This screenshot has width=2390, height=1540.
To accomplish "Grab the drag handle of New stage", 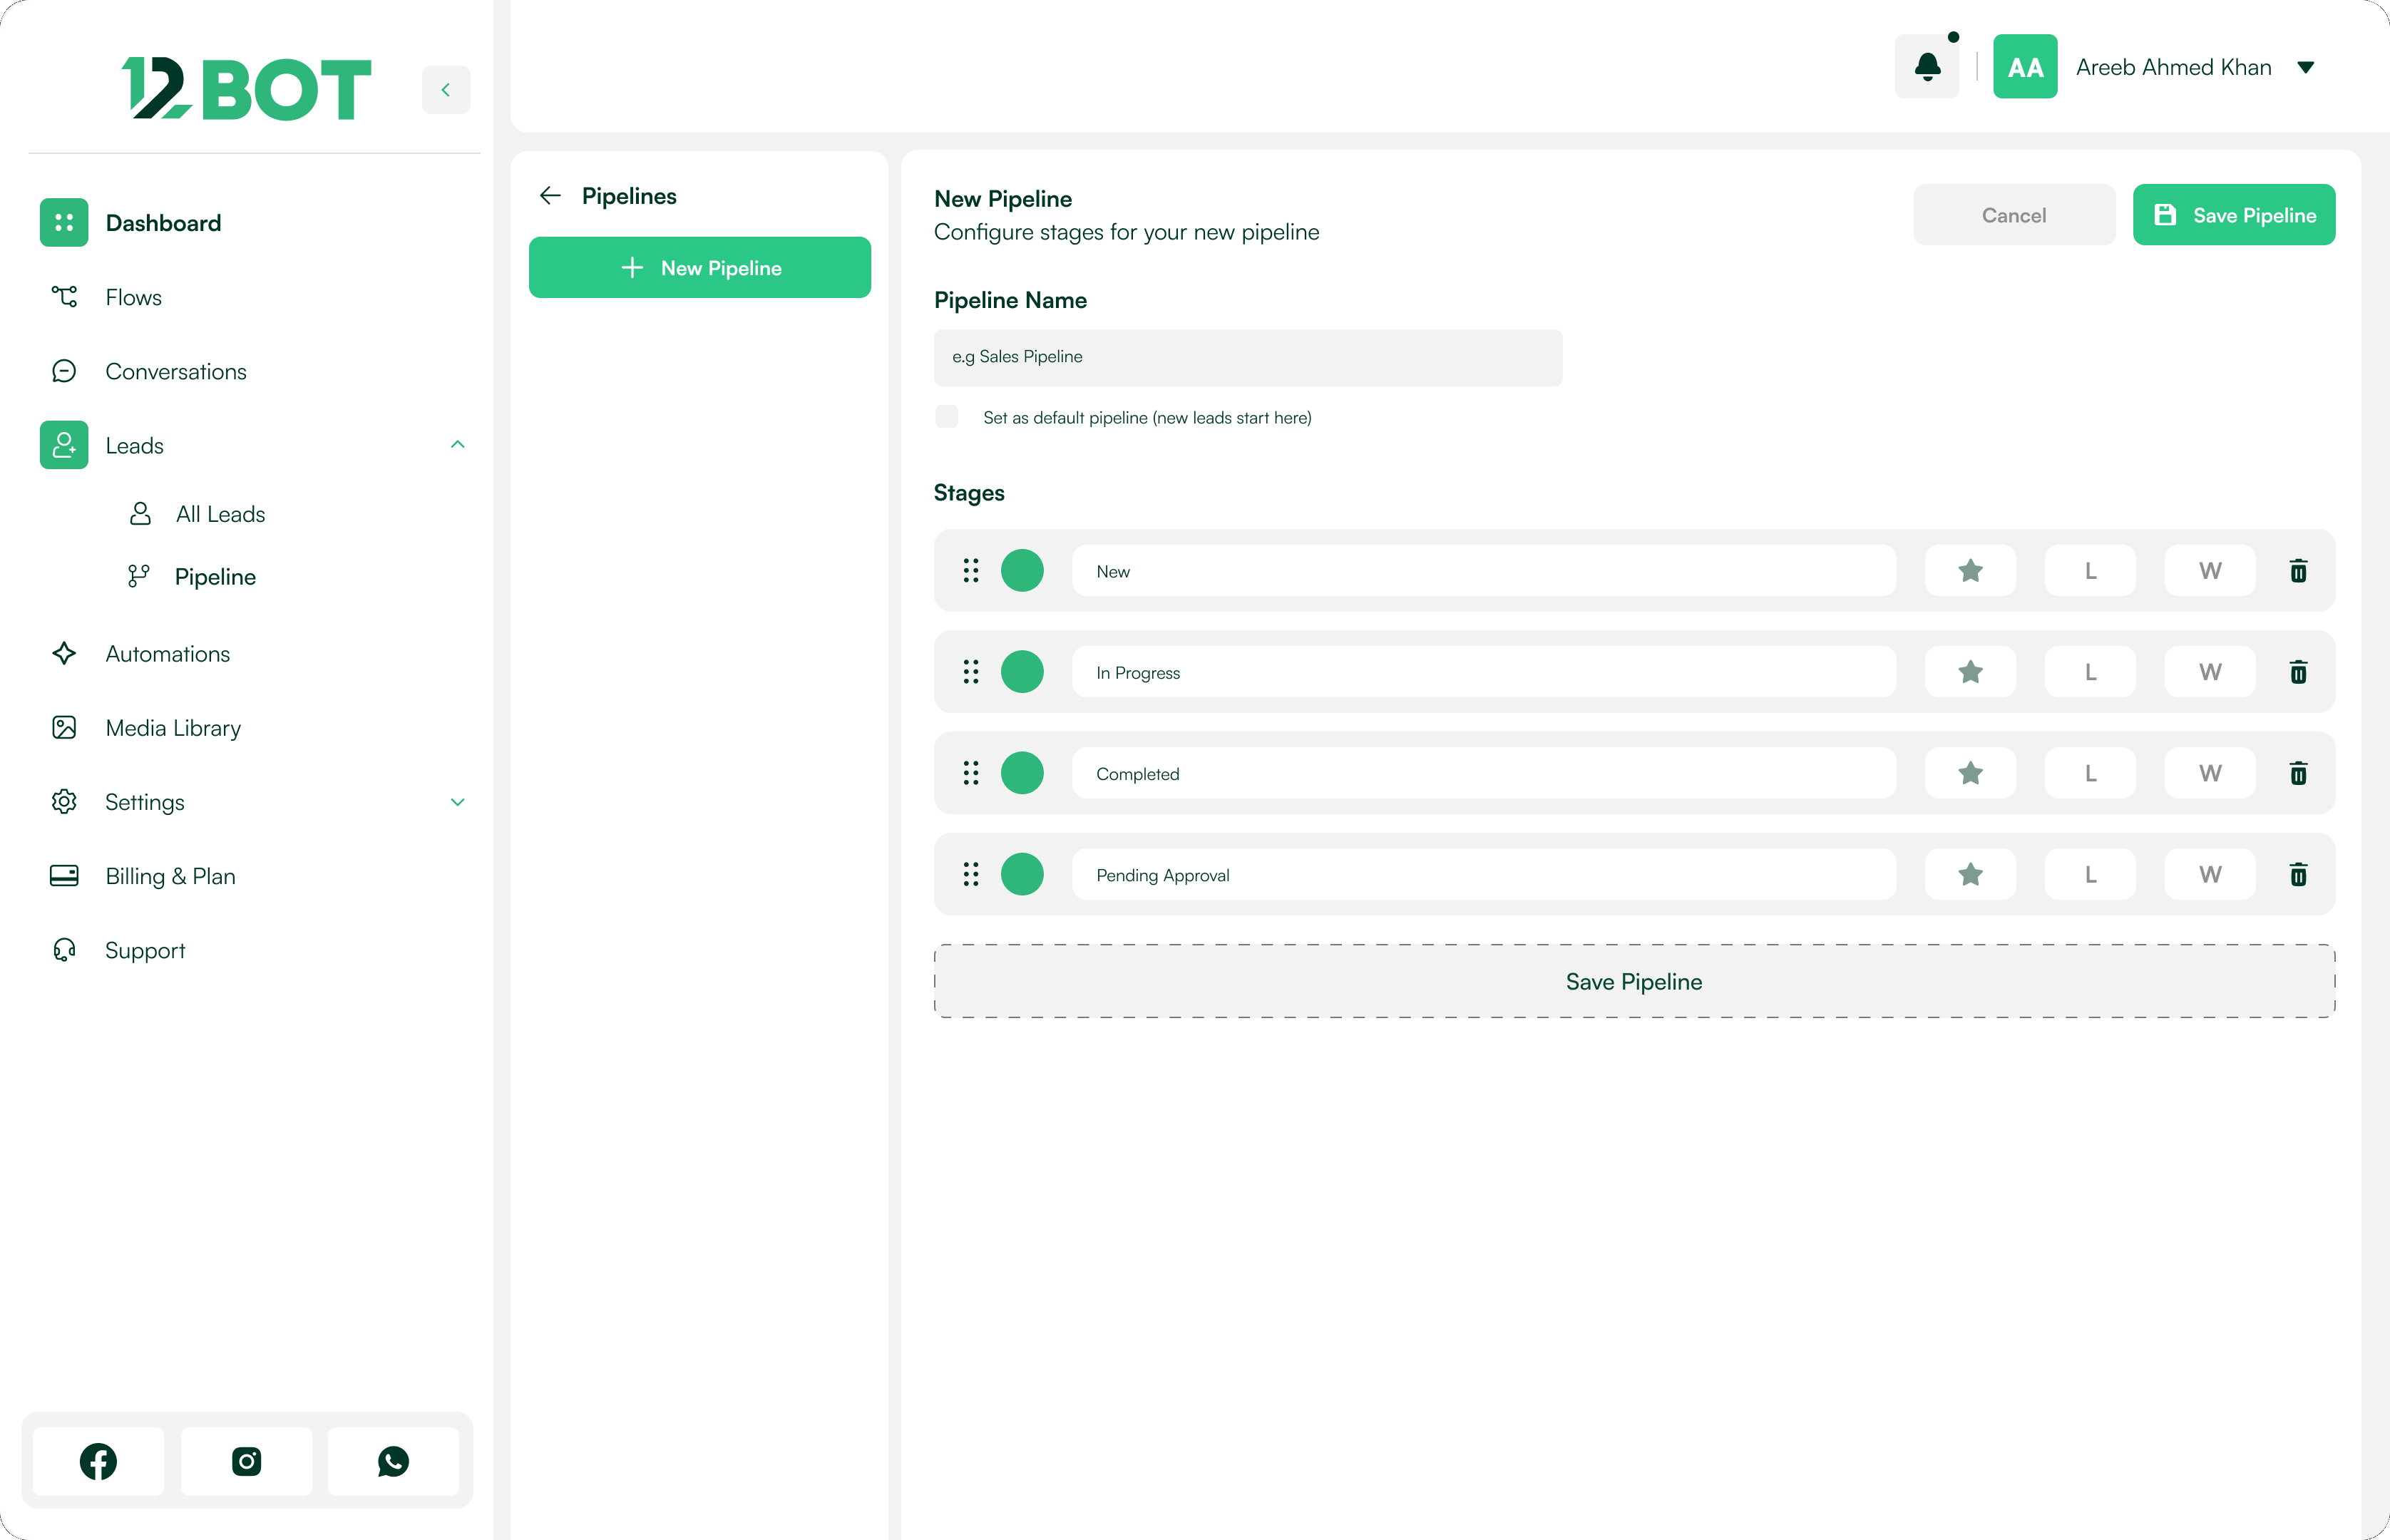I will point(970,571).
